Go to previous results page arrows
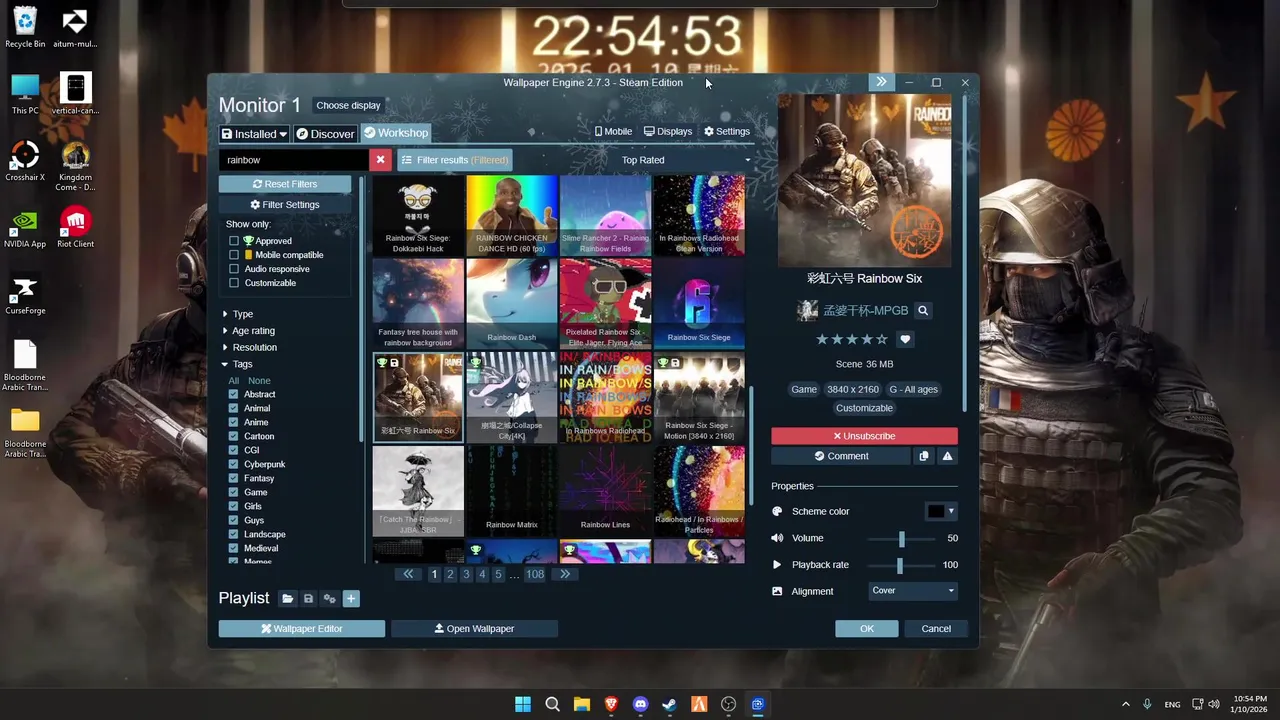The image size is (1280, 720). click(x=408, y=574)
